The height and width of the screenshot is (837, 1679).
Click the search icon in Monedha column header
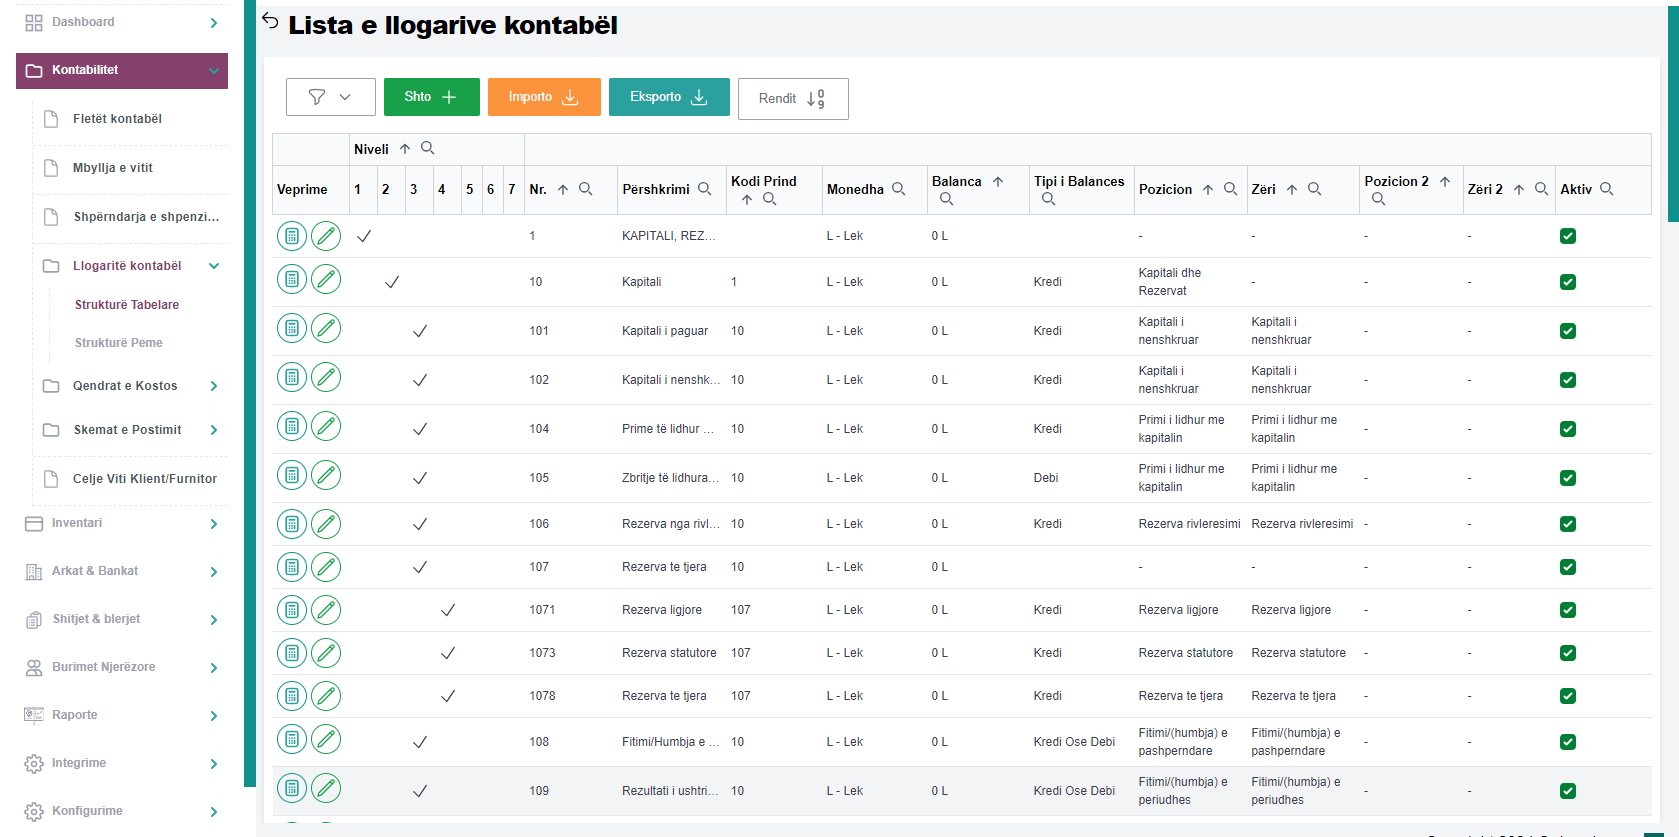coord(899,188)
